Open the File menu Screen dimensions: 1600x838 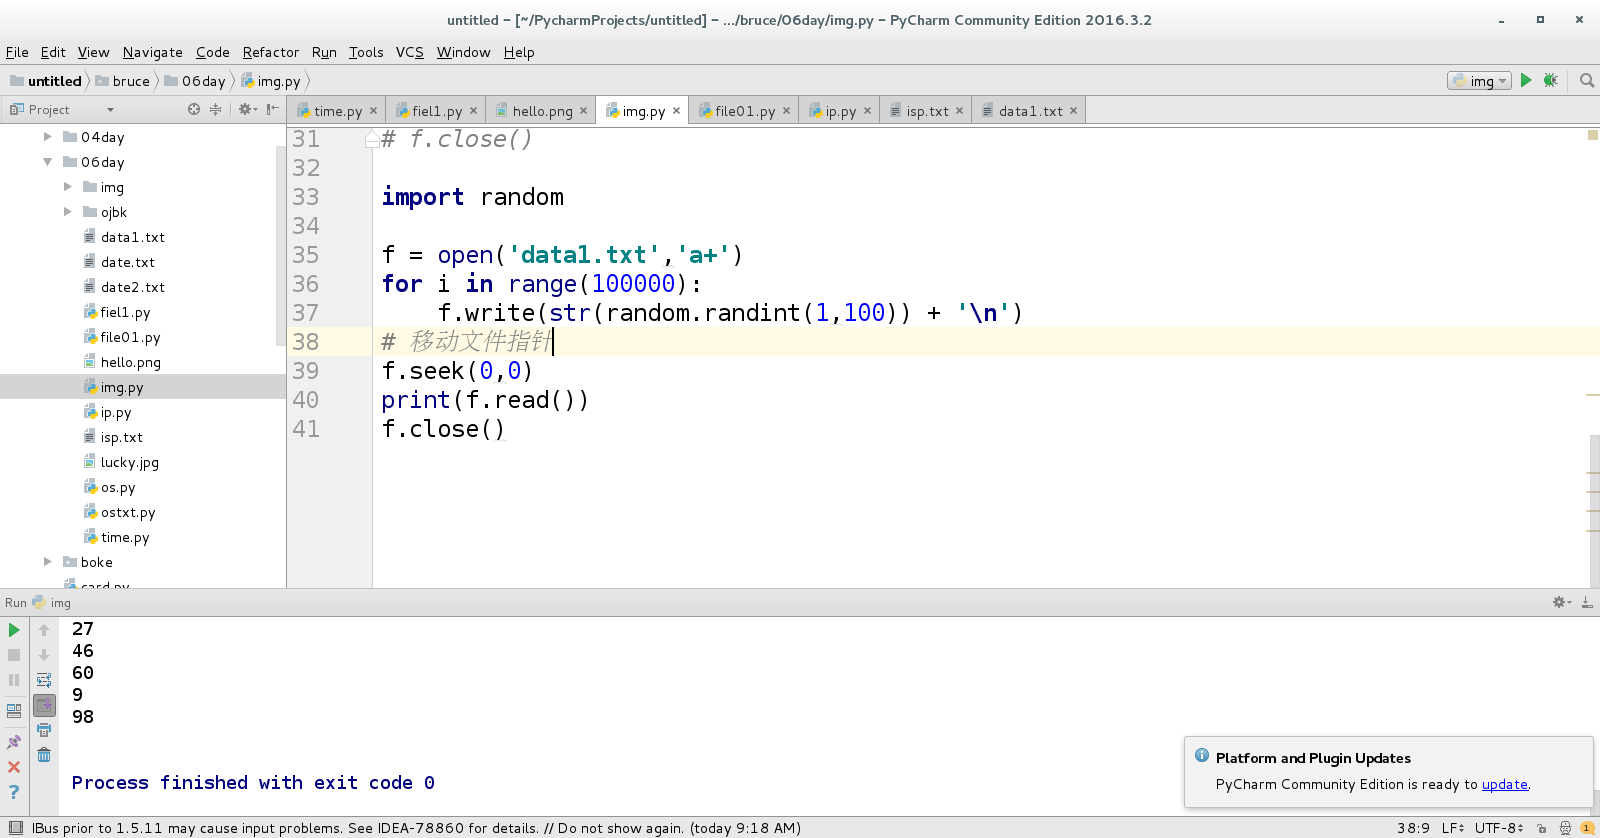point(17,52)
